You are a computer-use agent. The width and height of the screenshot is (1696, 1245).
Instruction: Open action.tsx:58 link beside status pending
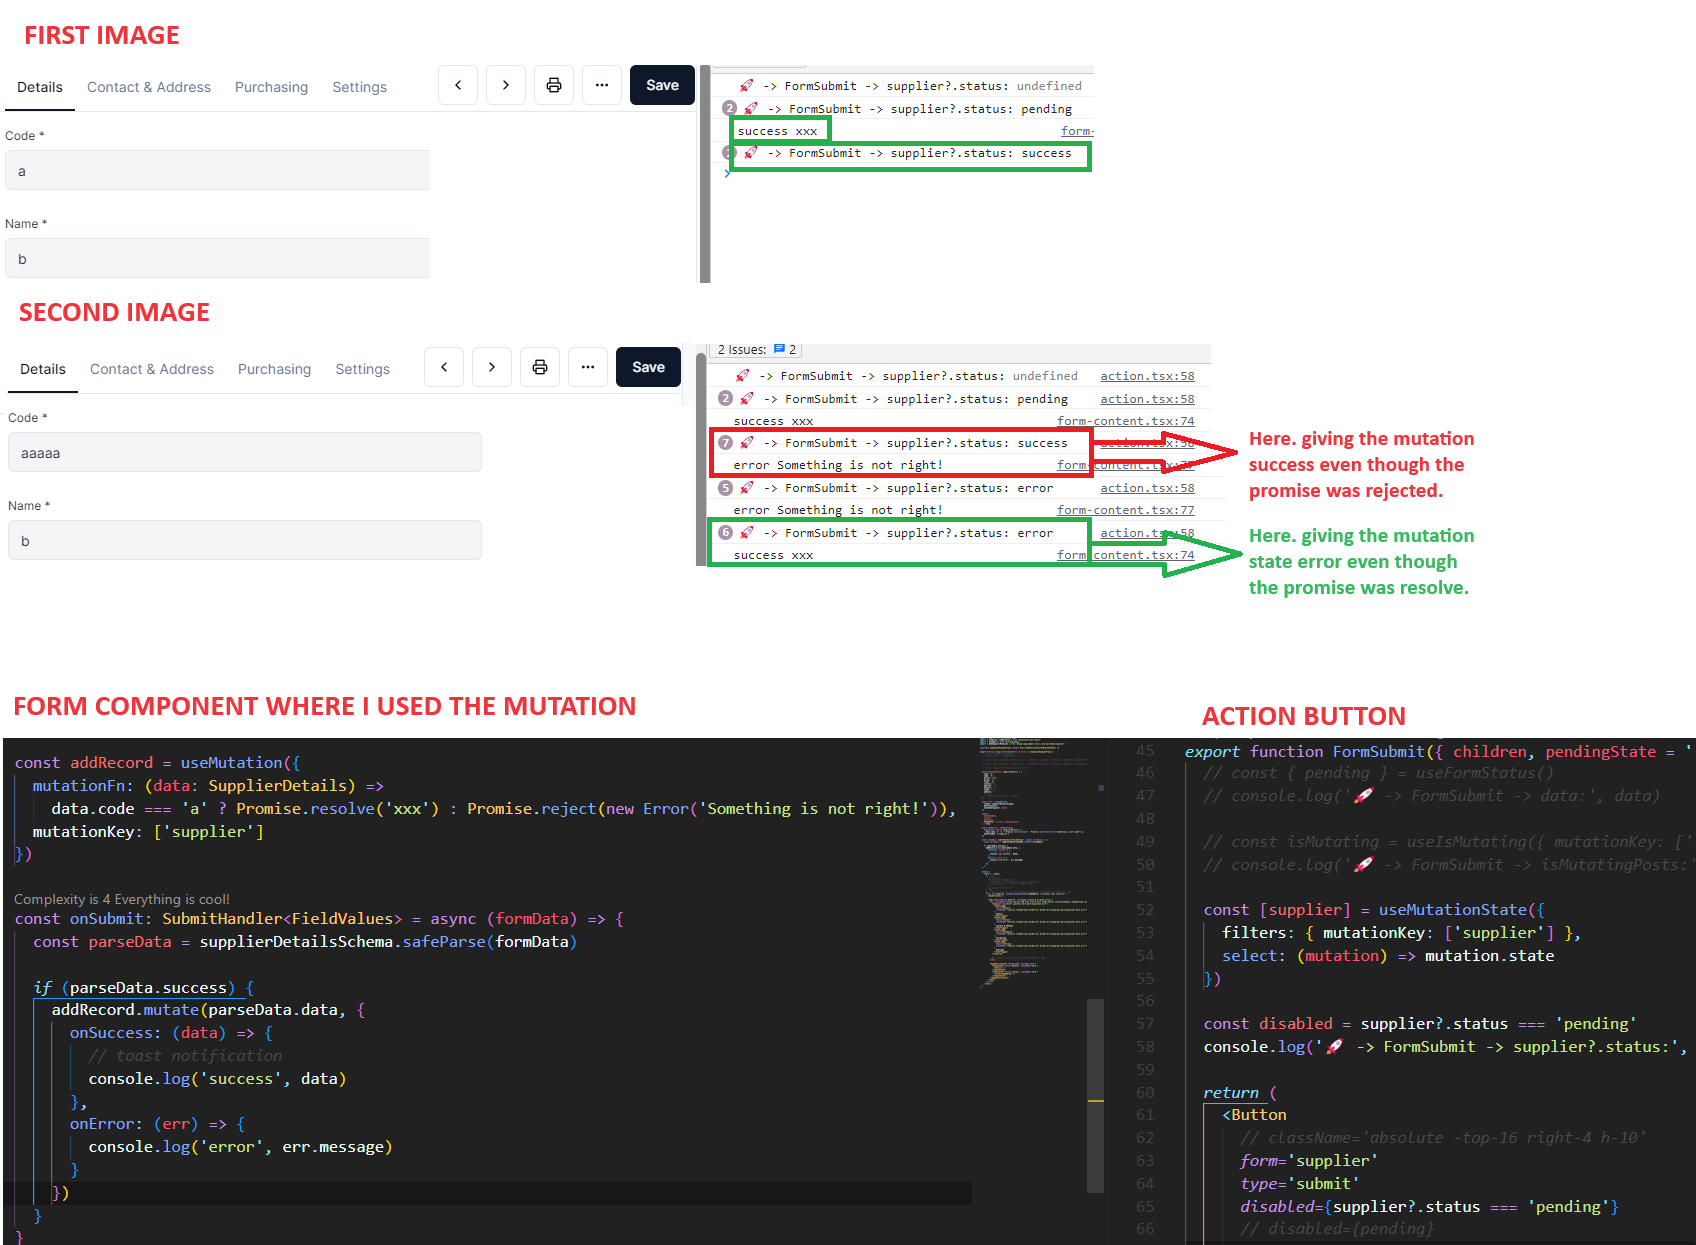pos(1147,399)
